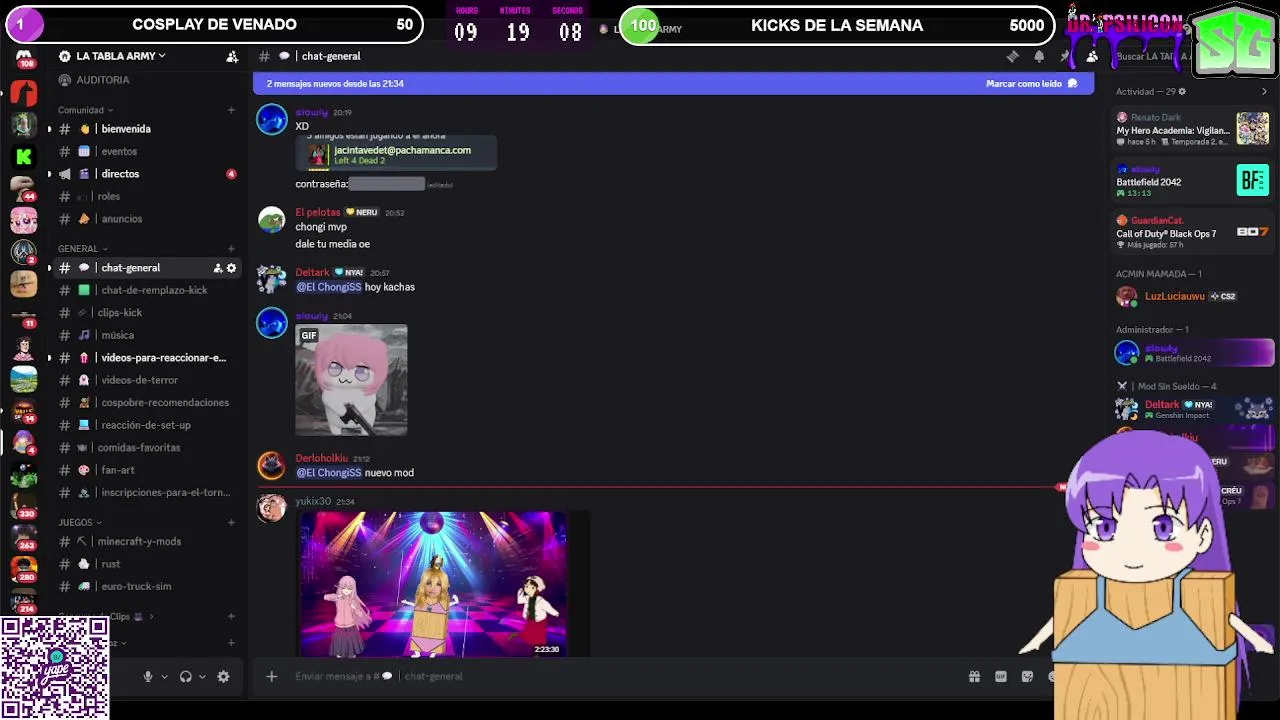Open the chat-de-remplazo-kick channel
This screenshot has width=1280, height=720.
[x=146, y=290]
